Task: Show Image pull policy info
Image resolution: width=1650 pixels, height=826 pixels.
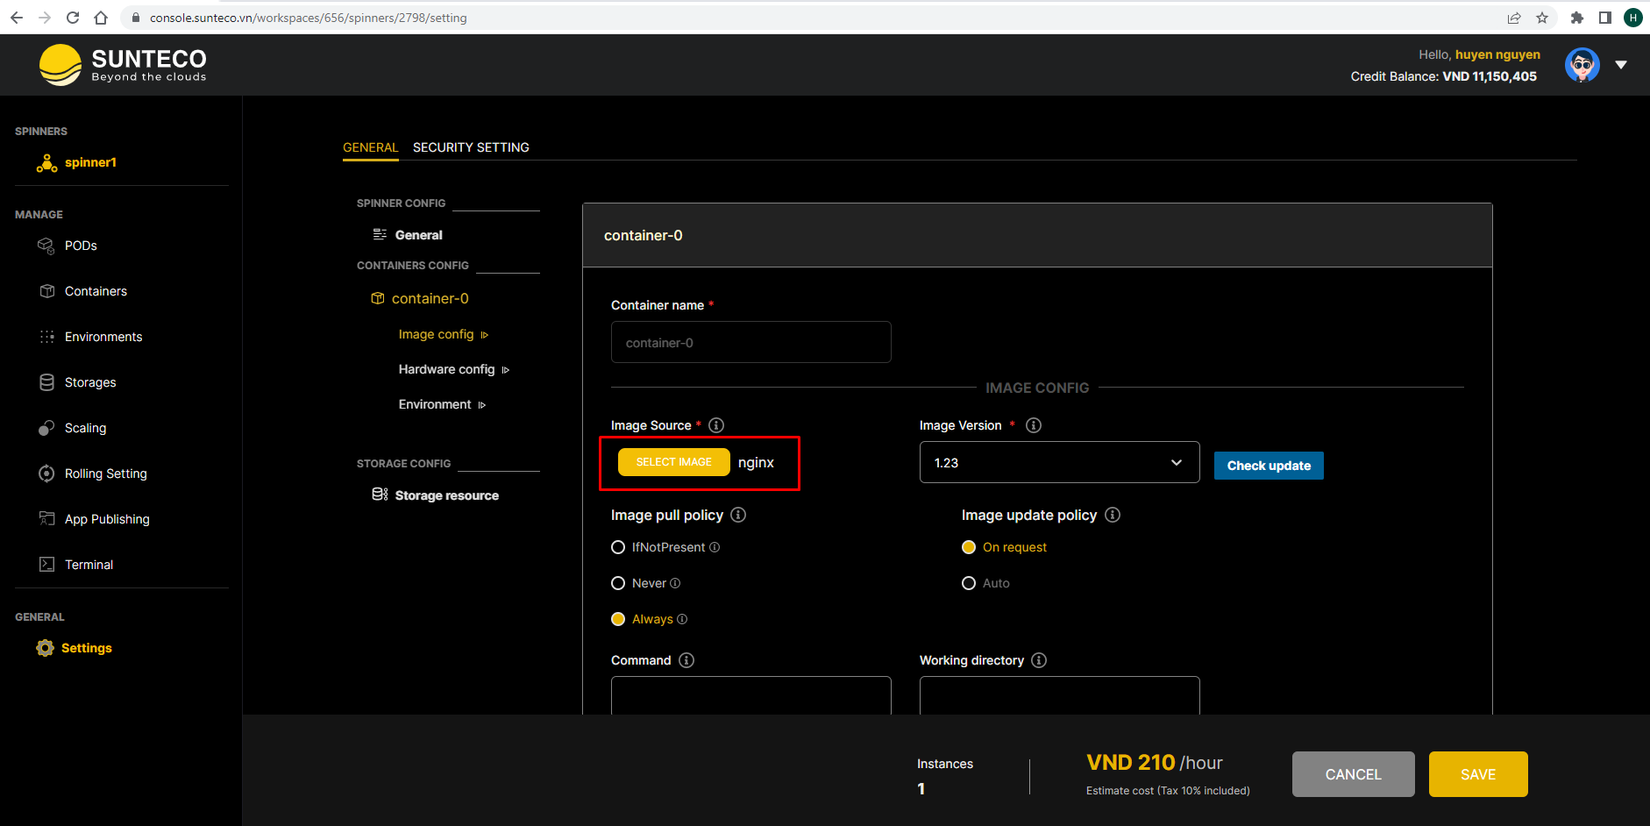Action: click(x=738, y=515)
